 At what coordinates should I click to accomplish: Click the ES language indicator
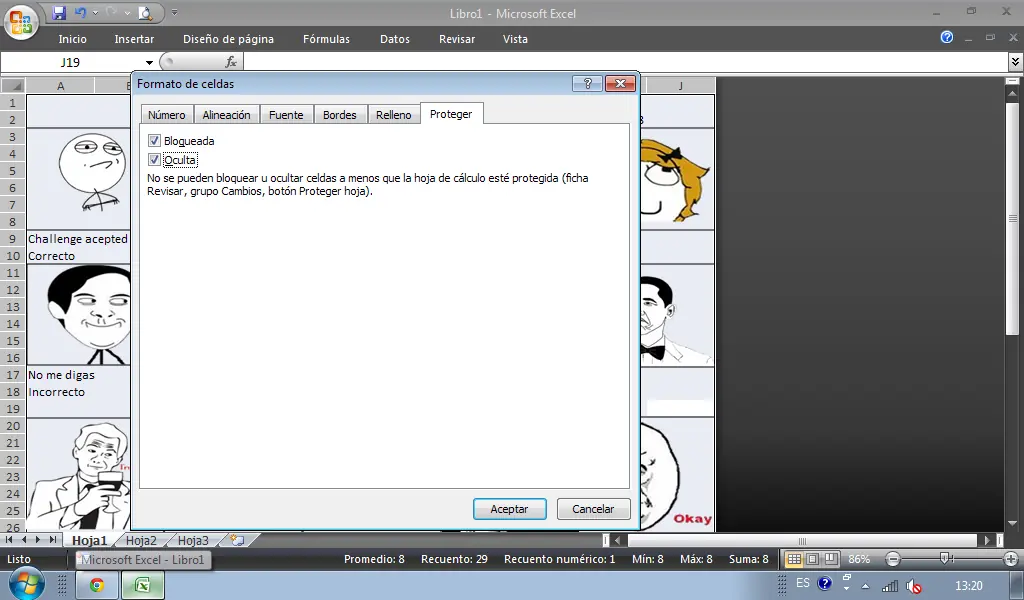coord(803,583)
